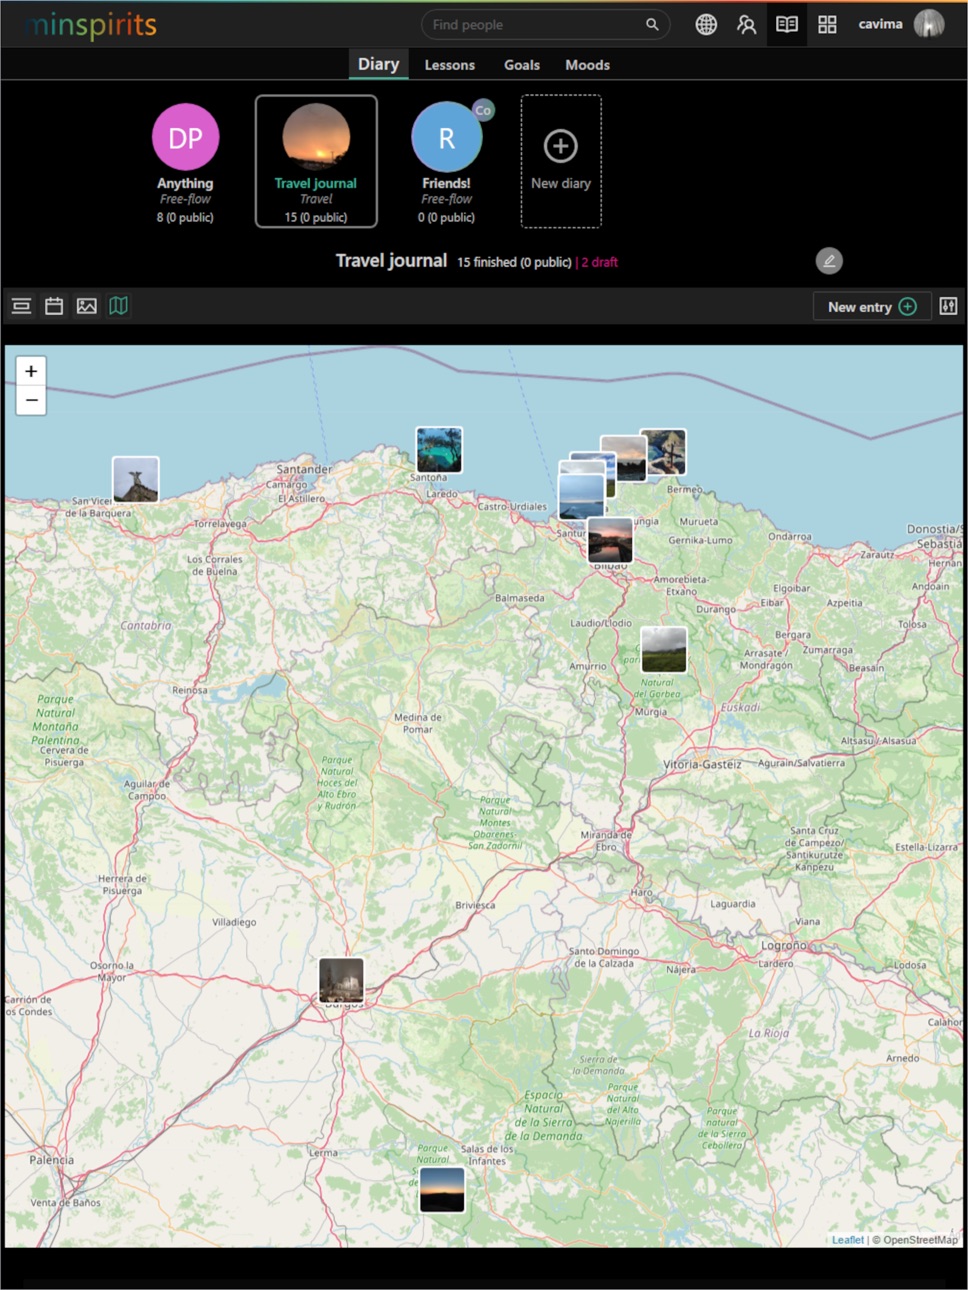
Task: Open the diary book icon in header
Action: [787, 25]
